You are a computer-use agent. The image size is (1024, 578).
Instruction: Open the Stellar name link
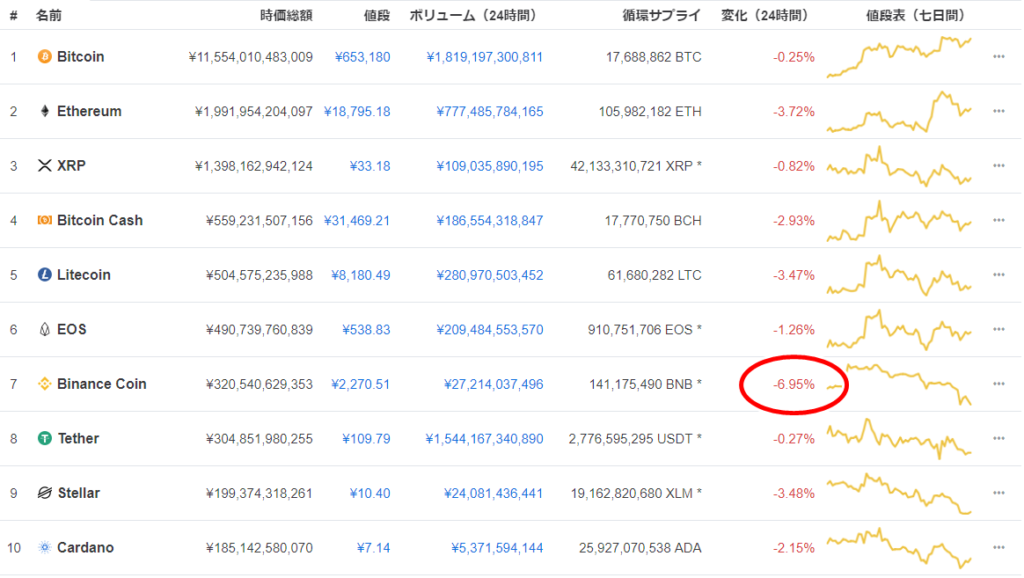pyautogui.click(x=79, y=493)
